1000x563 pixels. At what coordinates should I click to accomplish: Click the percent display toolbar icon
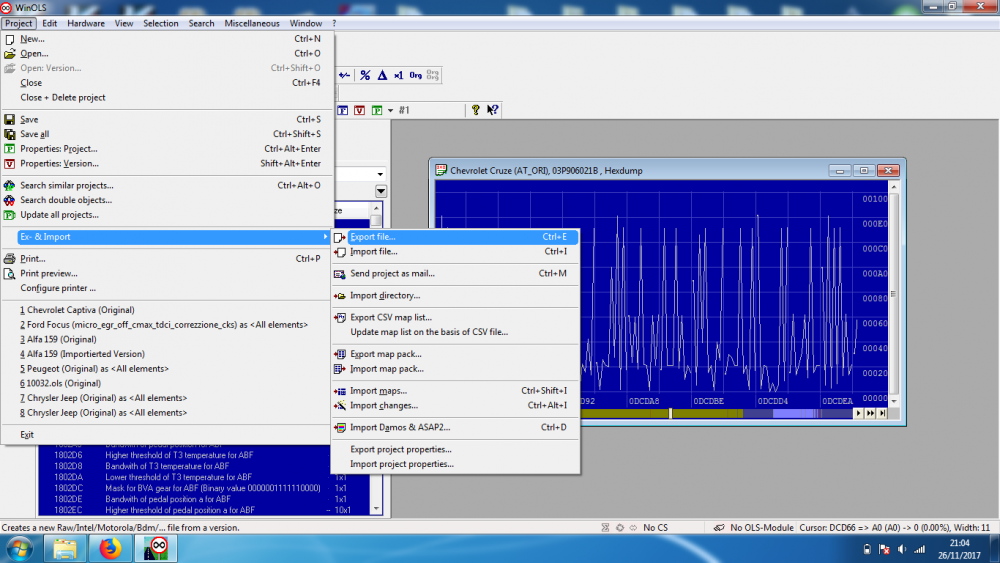click(365, 75)
